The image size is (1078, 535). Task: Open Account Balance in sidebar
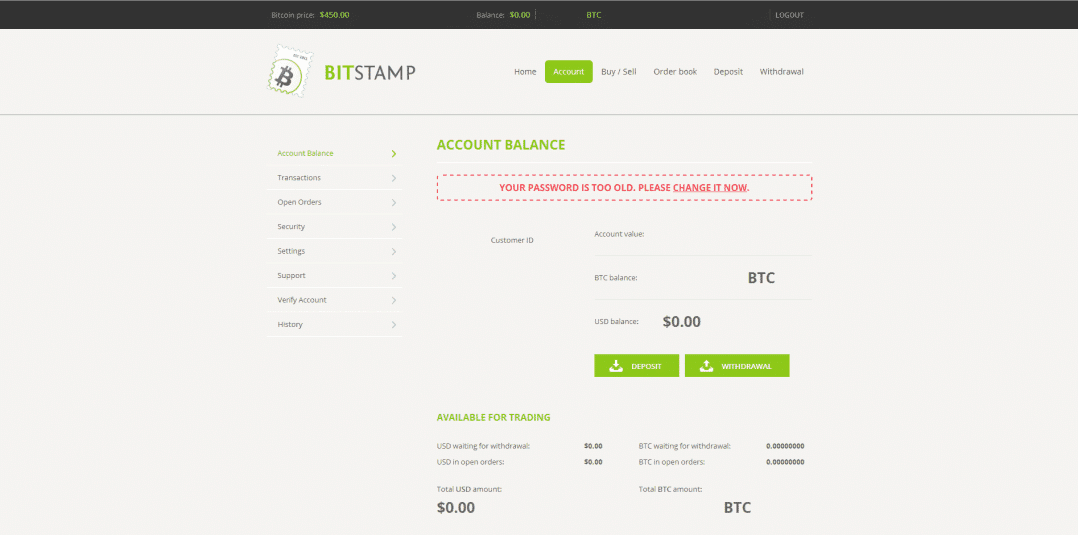point(333,153)
